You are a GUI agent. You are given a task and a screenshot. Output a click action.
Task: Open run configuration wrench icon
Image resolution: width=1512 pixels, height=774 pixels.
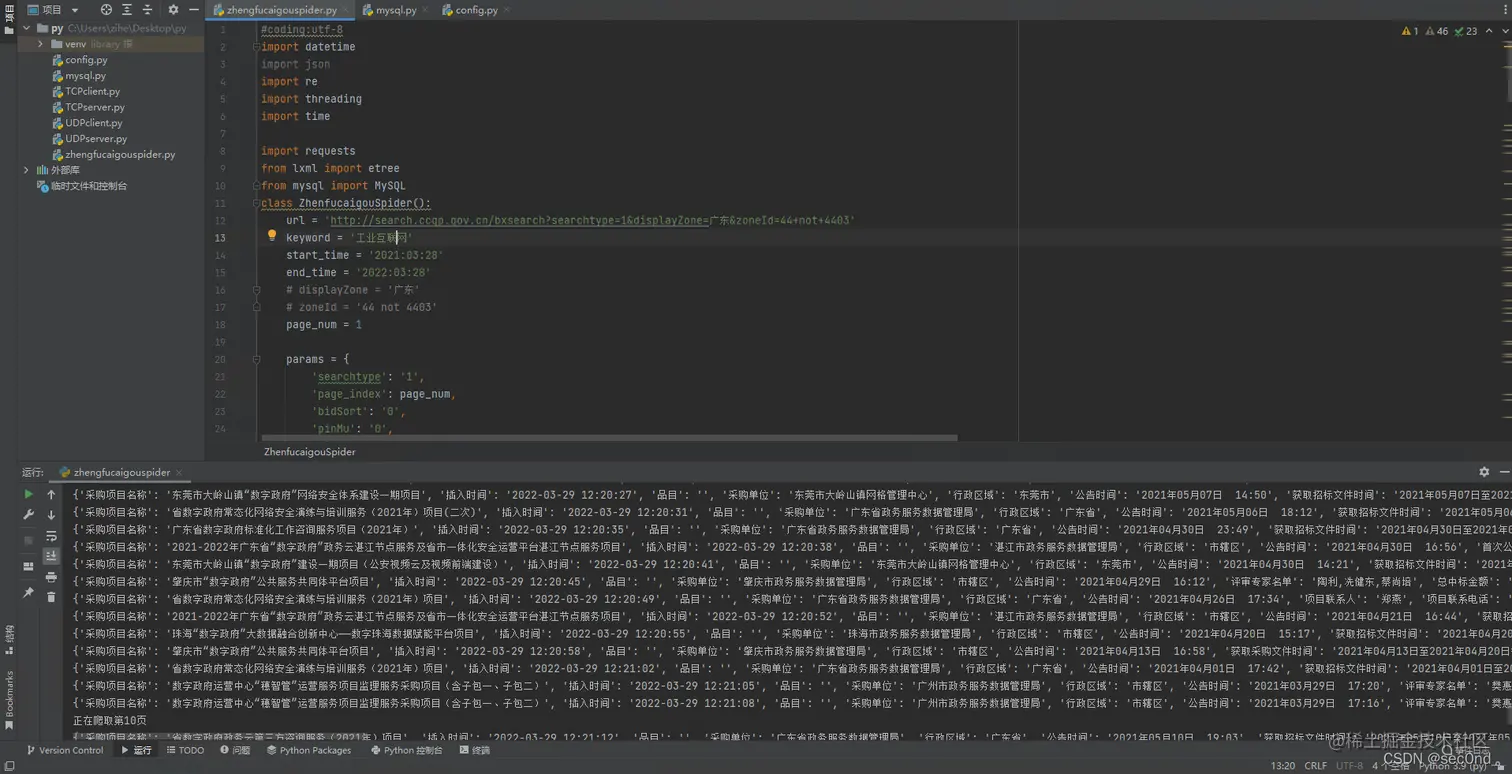coord(28,515)
